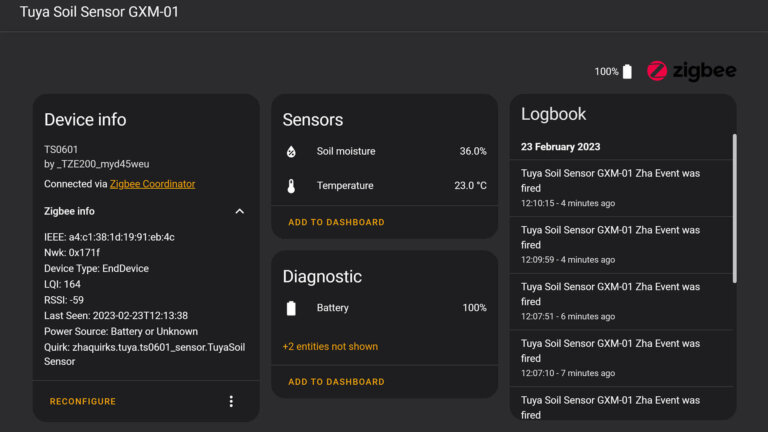Open the Temperature 23.0 °C entity
The image size is (768, 432).
click(385, 186)
